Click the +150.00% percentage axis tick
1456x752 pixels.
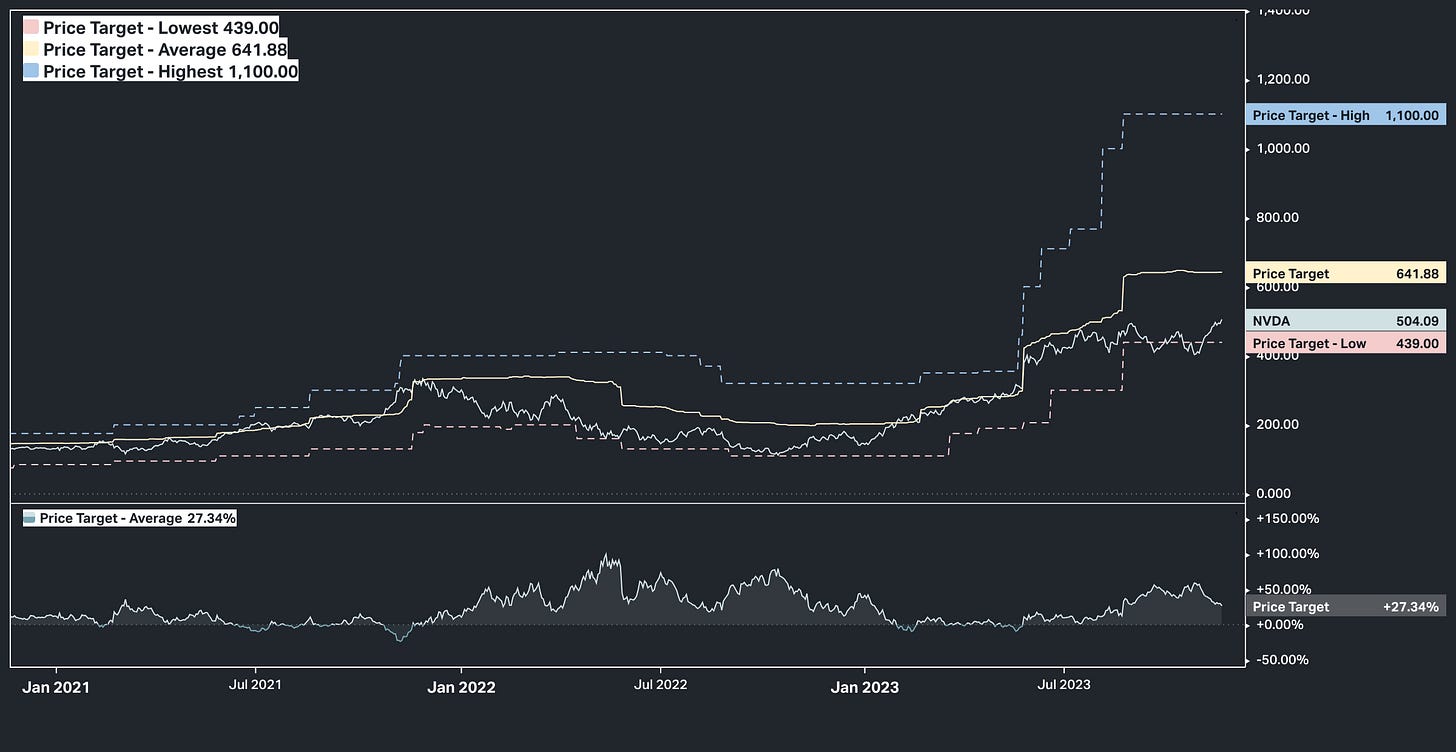click(1286, 519)
